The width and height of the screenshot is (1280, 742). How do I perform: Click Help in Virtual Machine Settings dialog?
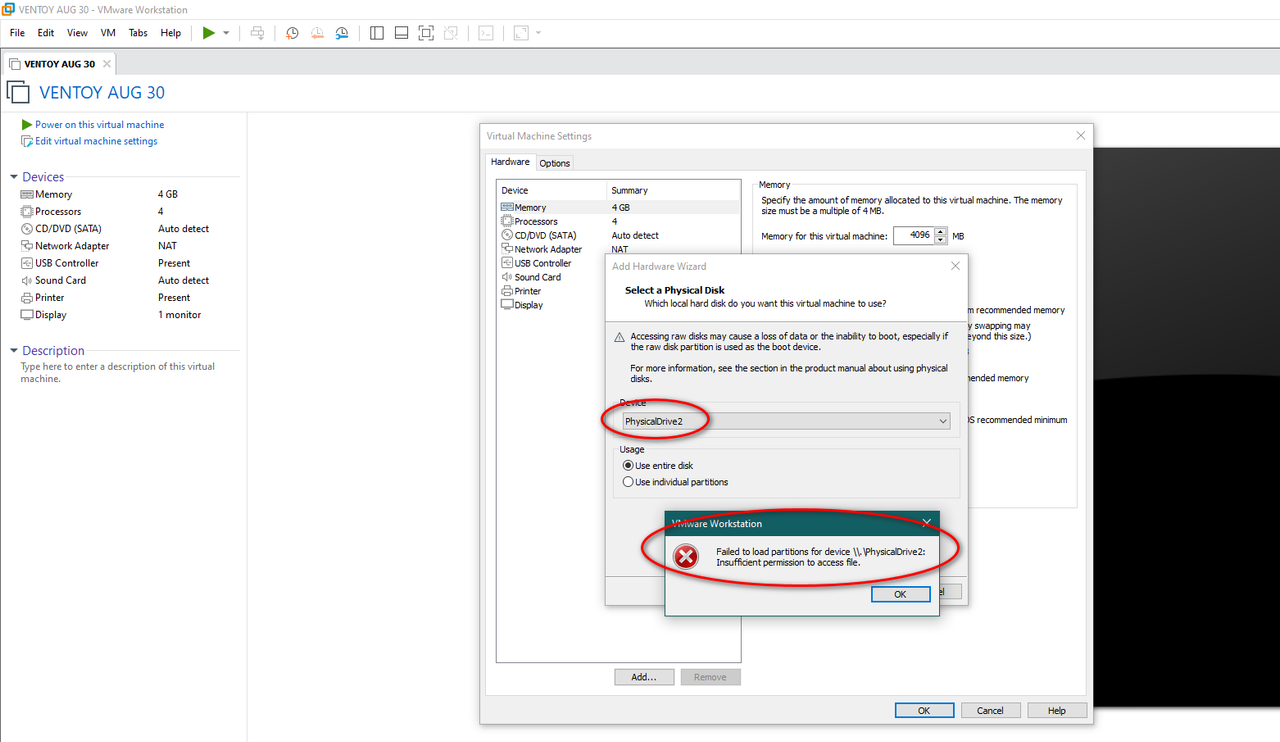click(1057, 710)
